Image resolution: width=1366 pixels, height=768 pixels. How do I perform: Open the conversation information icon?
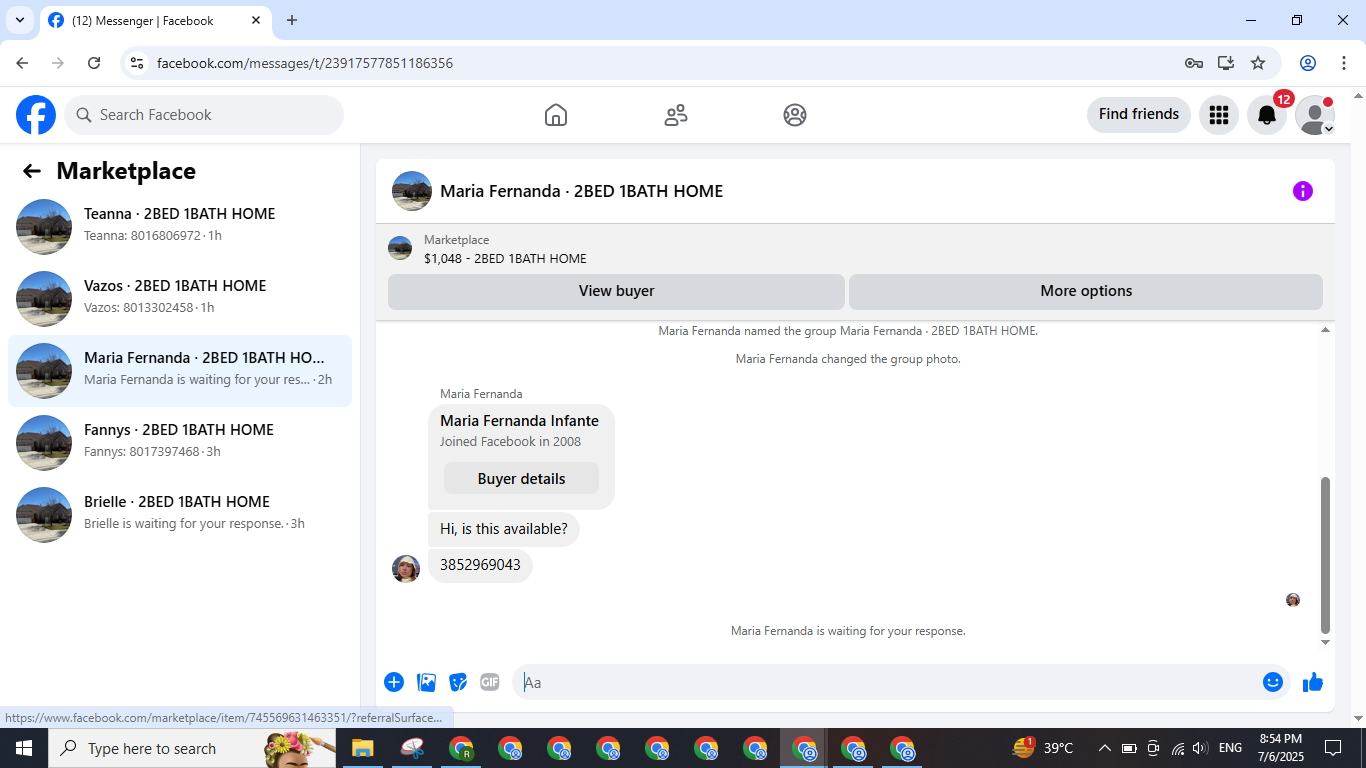1302,191
